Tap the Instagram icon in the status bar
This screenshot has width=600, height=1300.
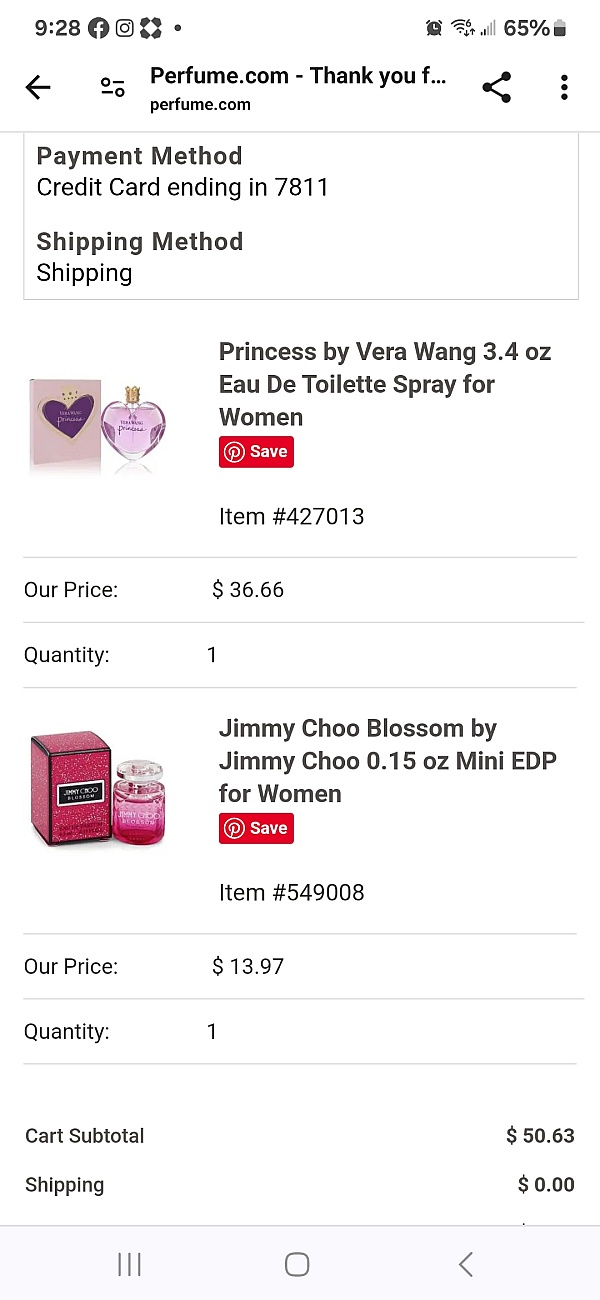coord(124,27)
